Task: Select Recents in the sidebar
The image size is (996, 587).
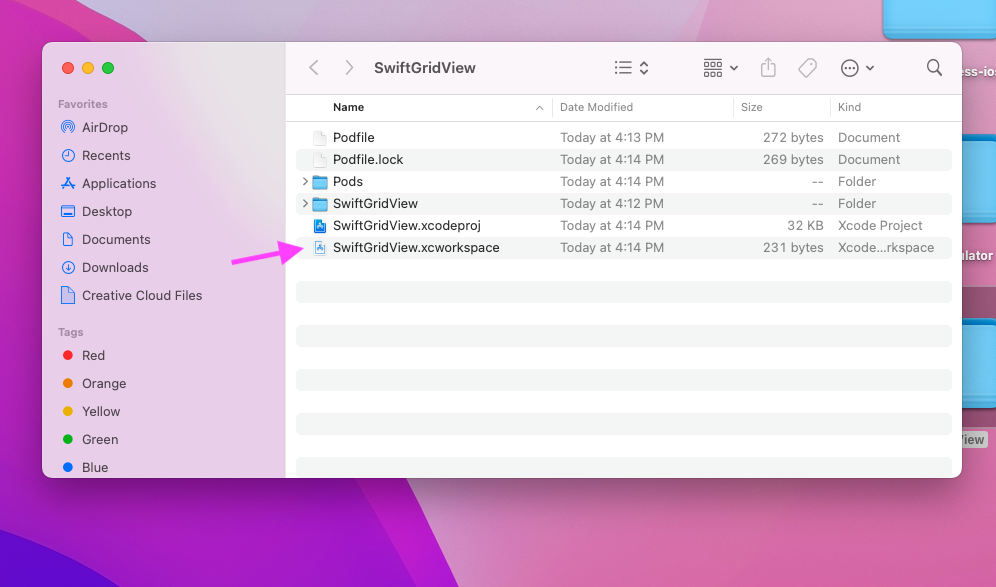Action: pos(105,155)
